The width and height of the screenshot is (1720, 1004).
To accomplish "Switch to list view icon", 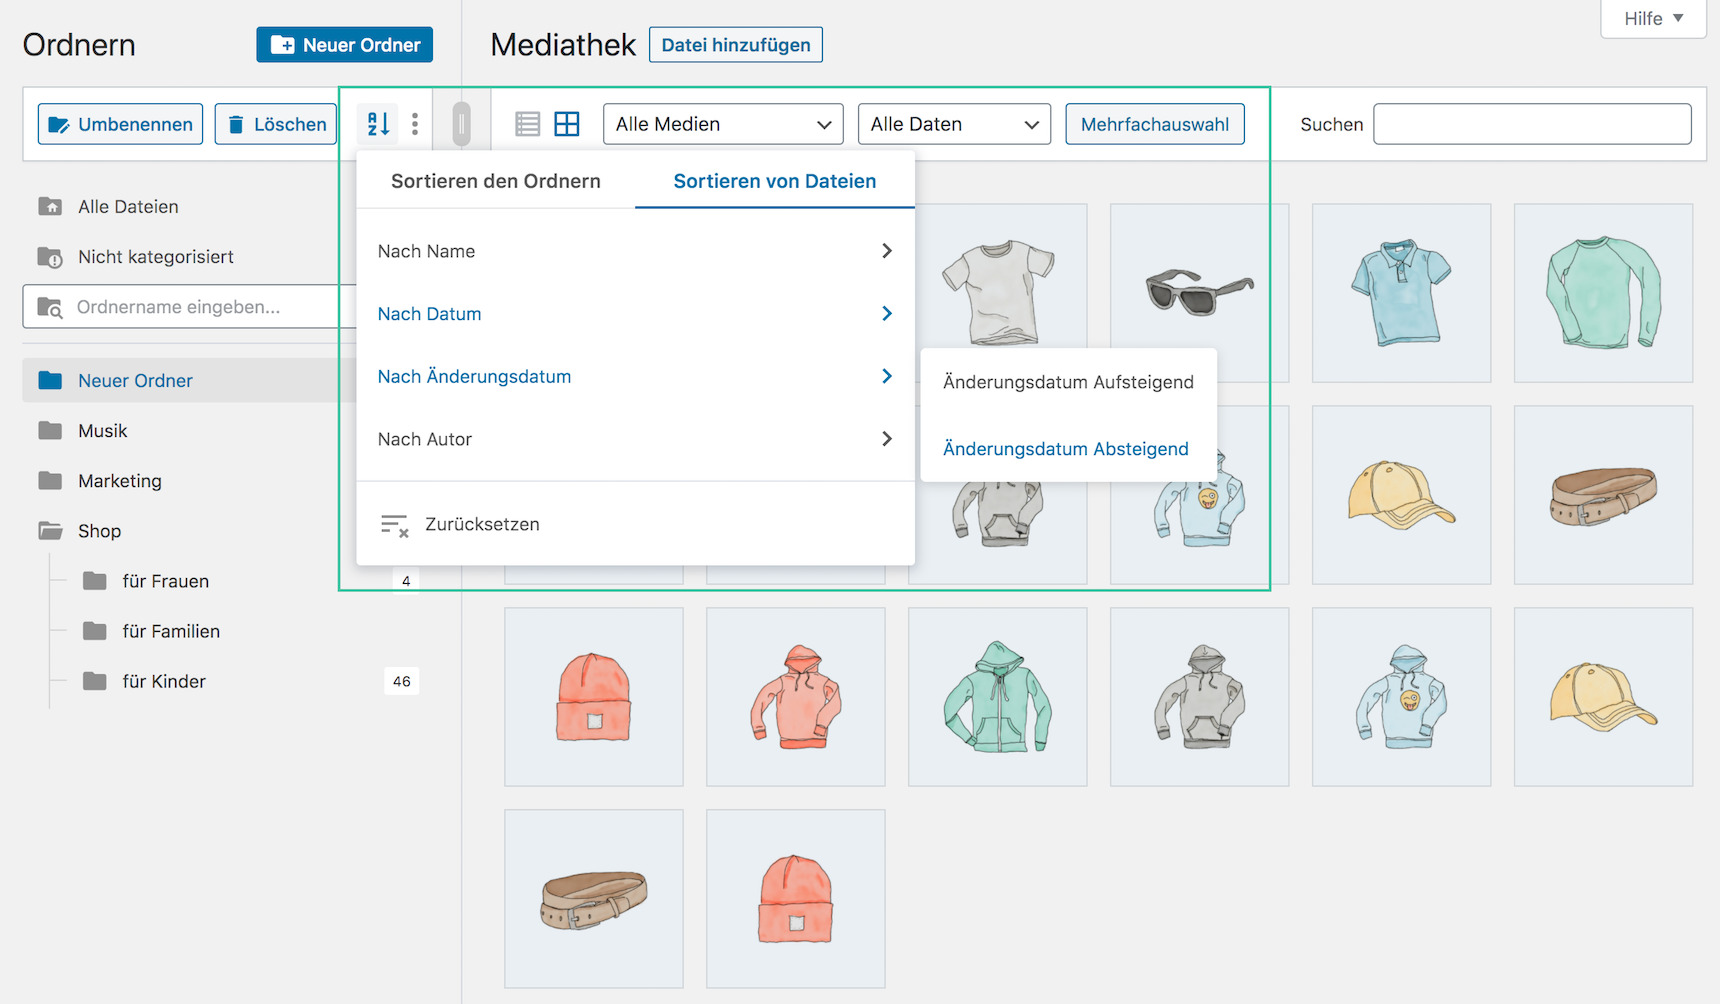I will pos(527,124).
